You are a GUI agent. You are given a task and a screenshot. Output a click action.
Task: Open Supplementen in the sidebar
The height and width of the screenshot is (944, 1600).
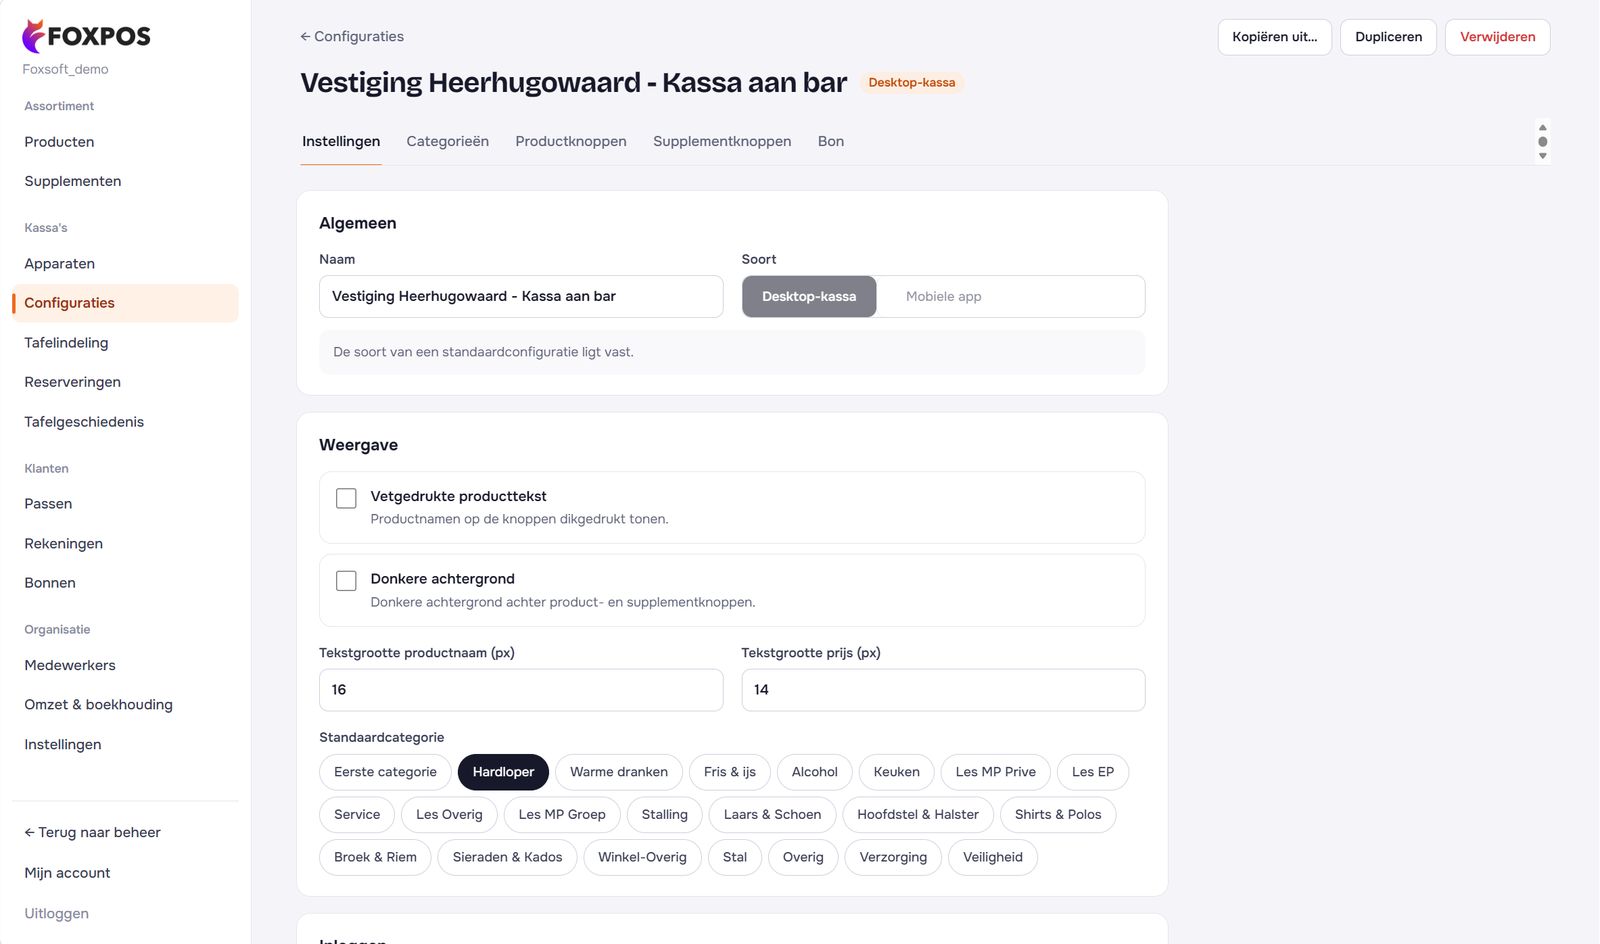coord(125,181)
